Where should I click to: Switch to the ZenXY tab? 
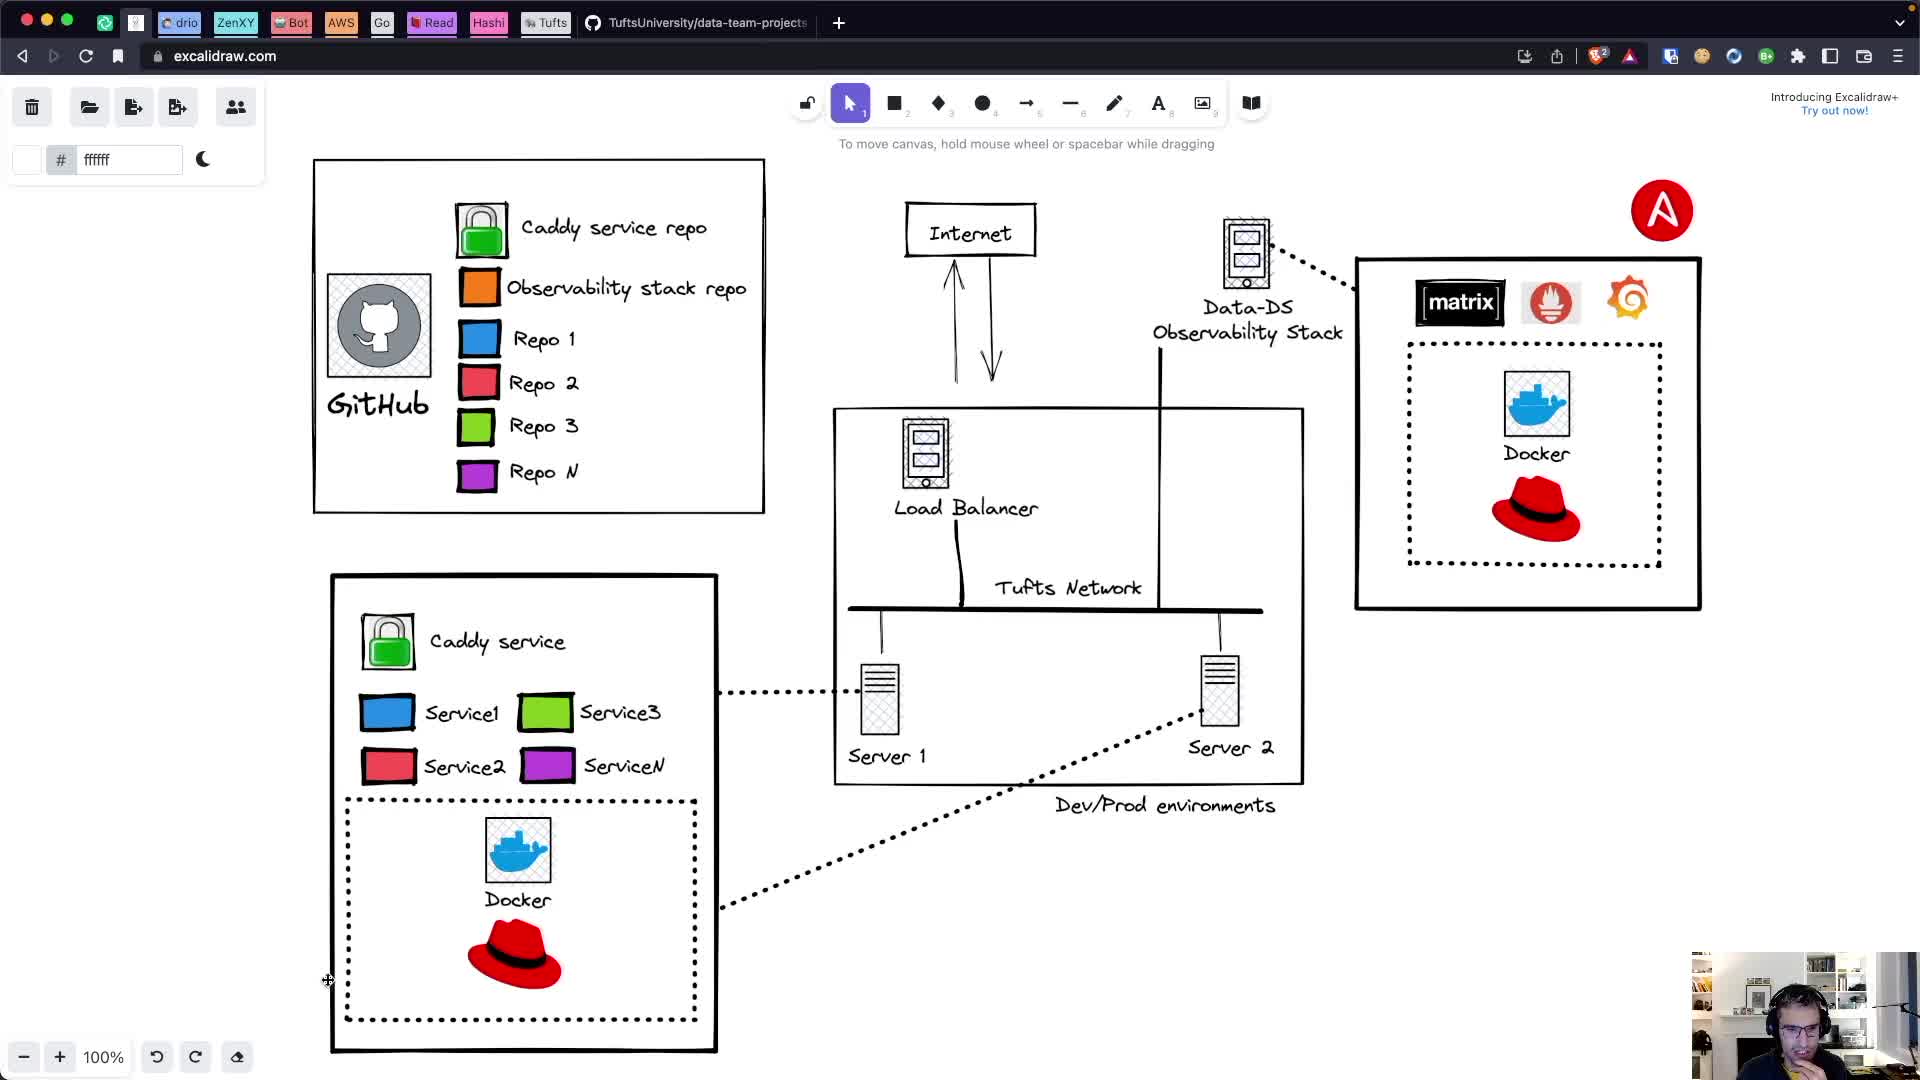point(236,22)
